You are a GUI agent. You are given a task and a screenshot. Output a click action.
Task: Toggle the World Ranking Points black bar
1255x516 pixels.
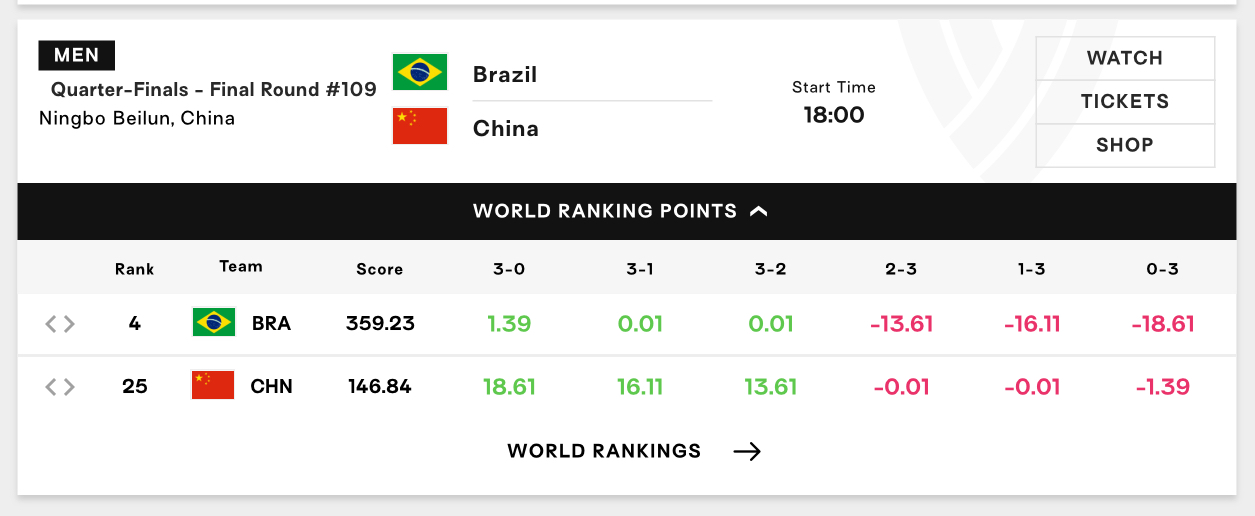[627, 211]
